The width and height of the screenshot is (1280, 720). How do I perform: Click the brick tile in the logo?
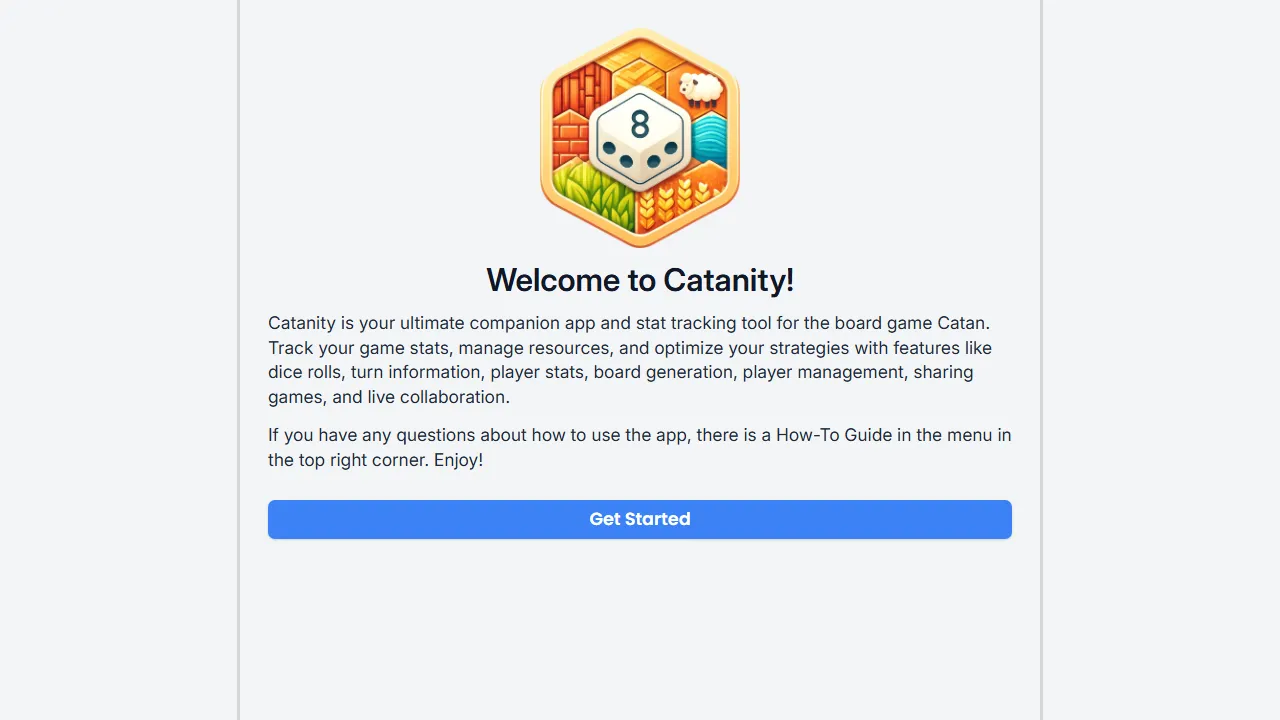[570, 140]
